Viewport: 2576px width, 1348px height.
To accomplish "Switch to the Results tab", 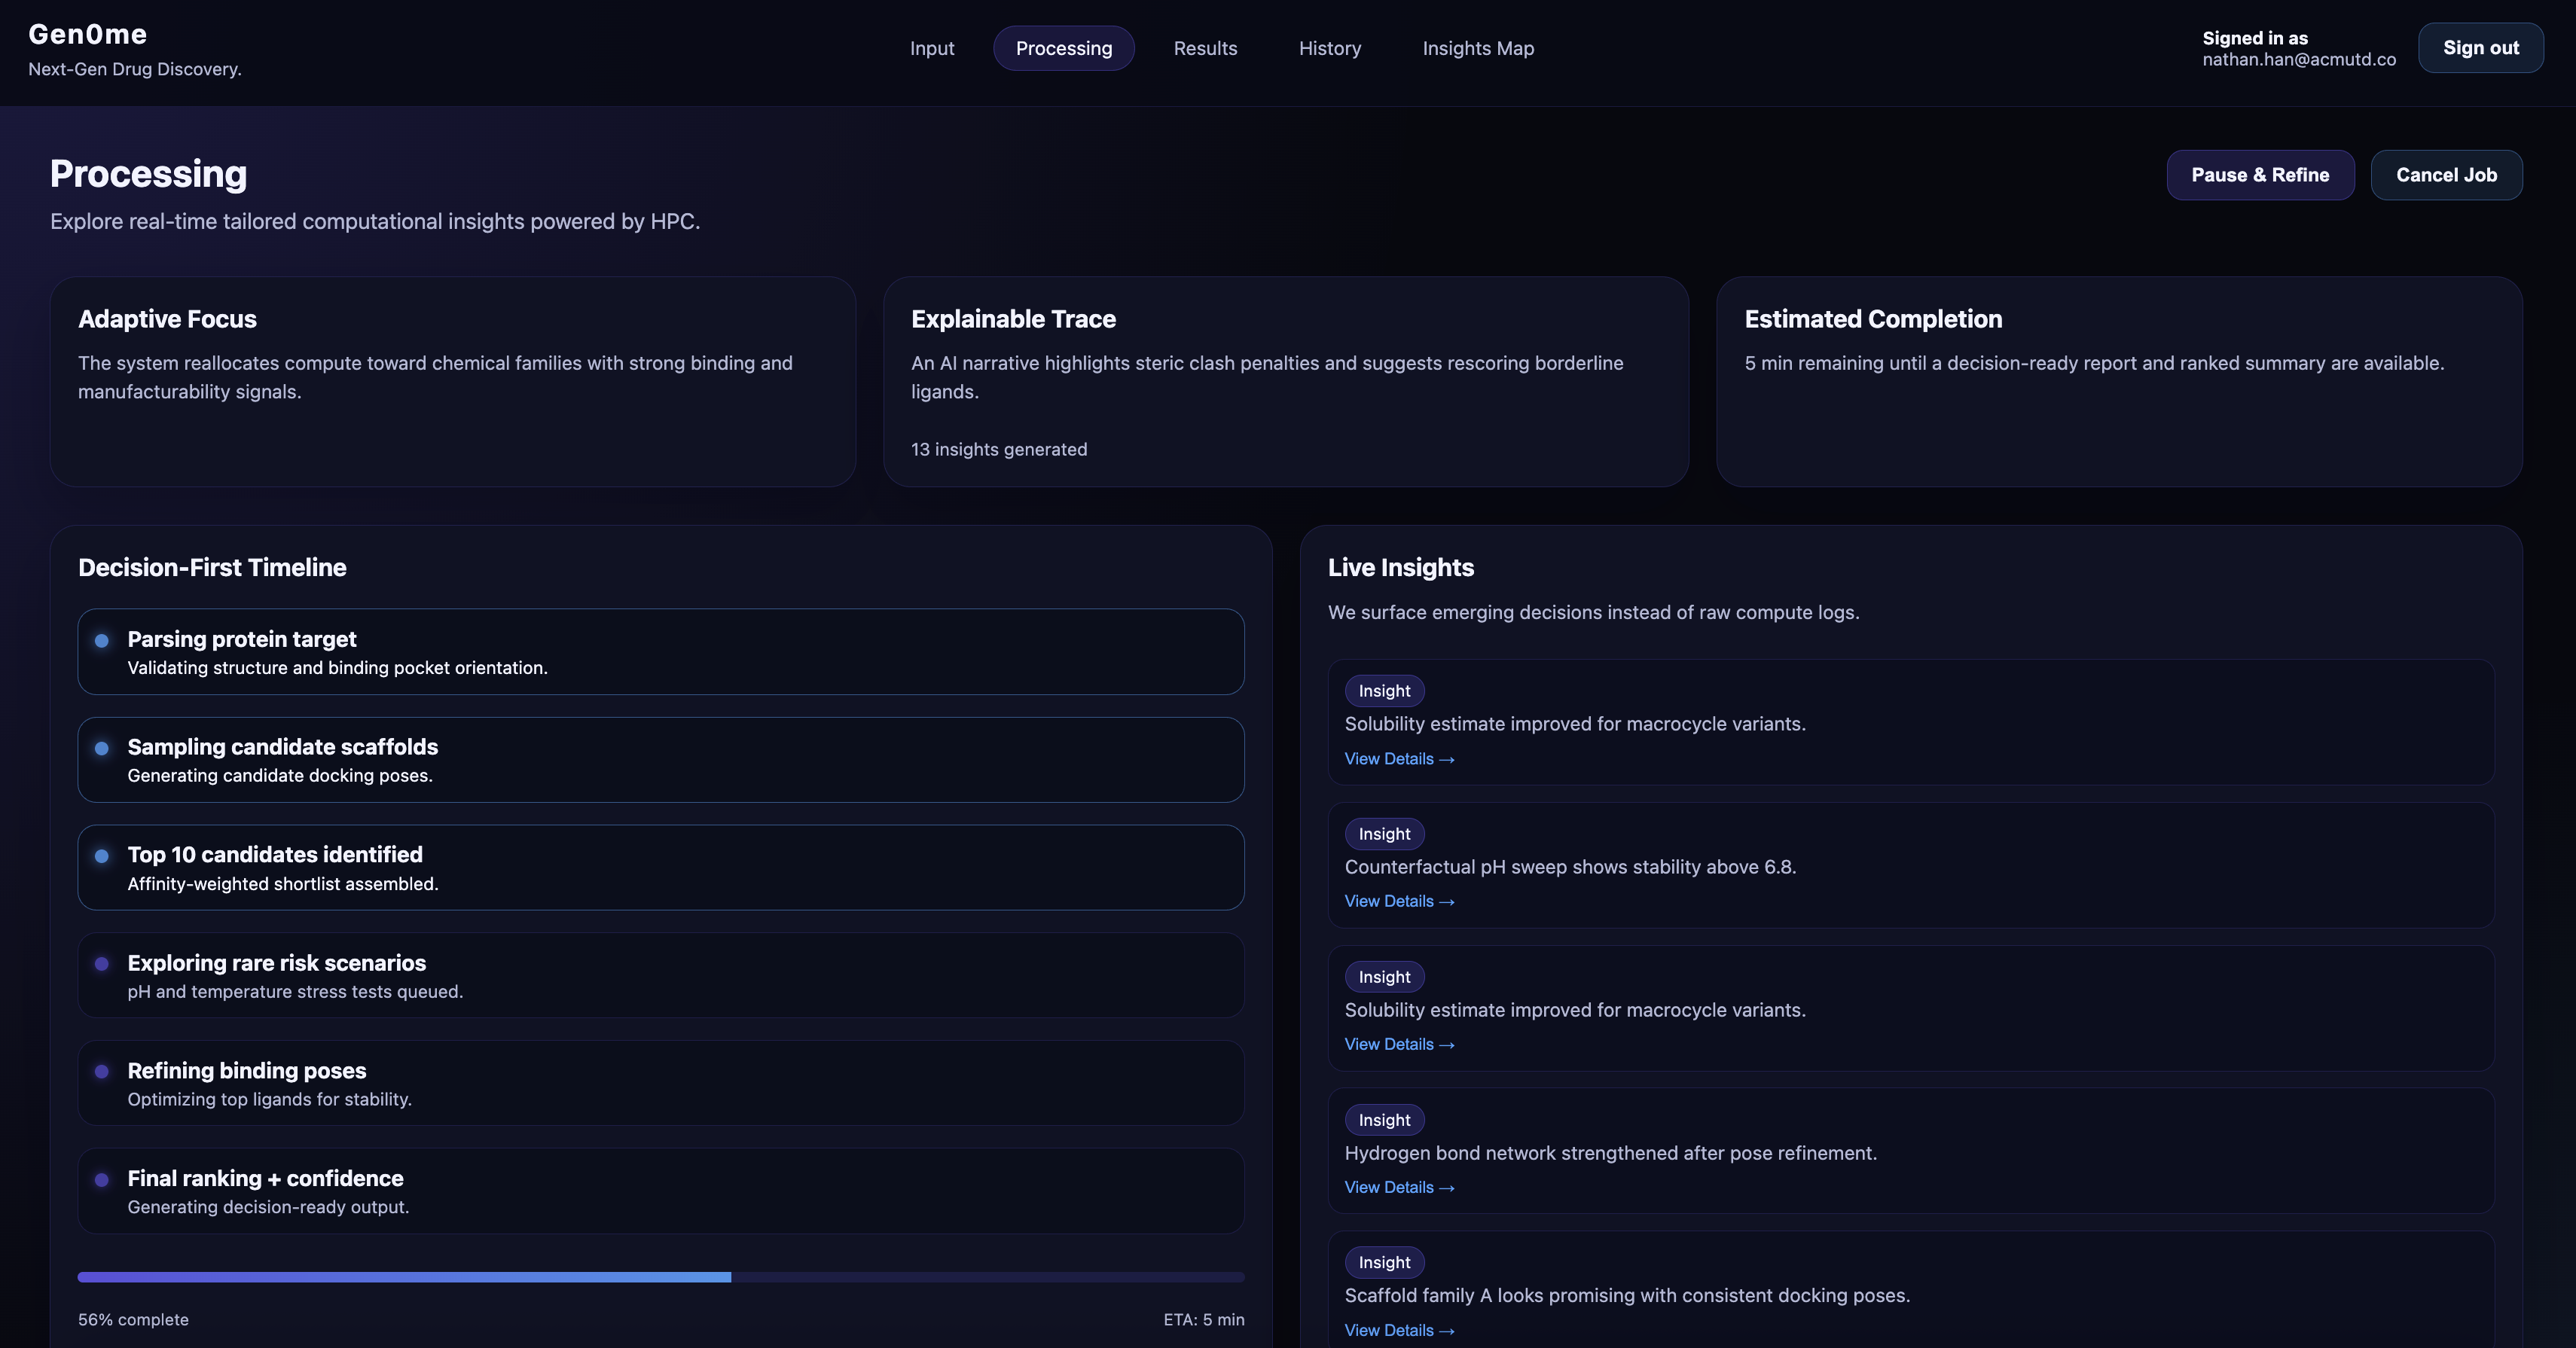I will point(1205,48).
